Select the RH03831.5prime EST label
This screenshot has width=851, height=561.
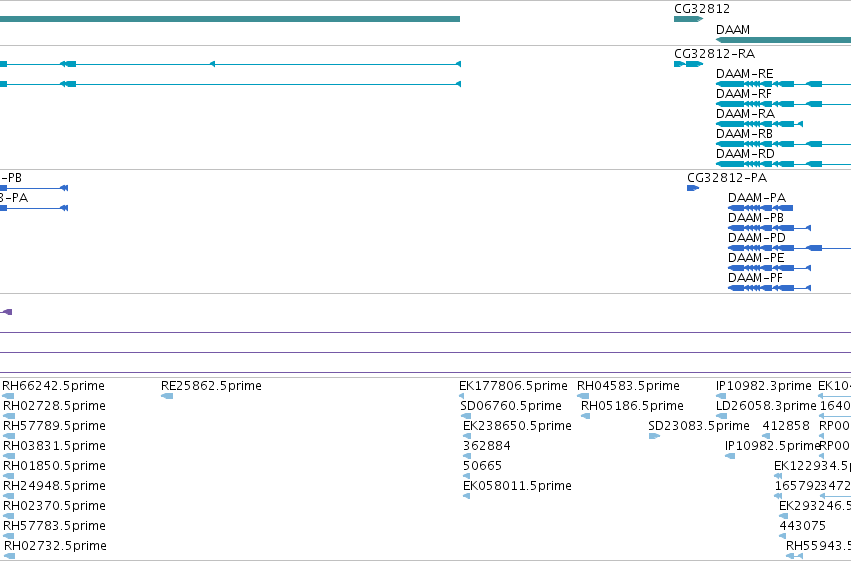pyautogui.click(x=54, y=446)
